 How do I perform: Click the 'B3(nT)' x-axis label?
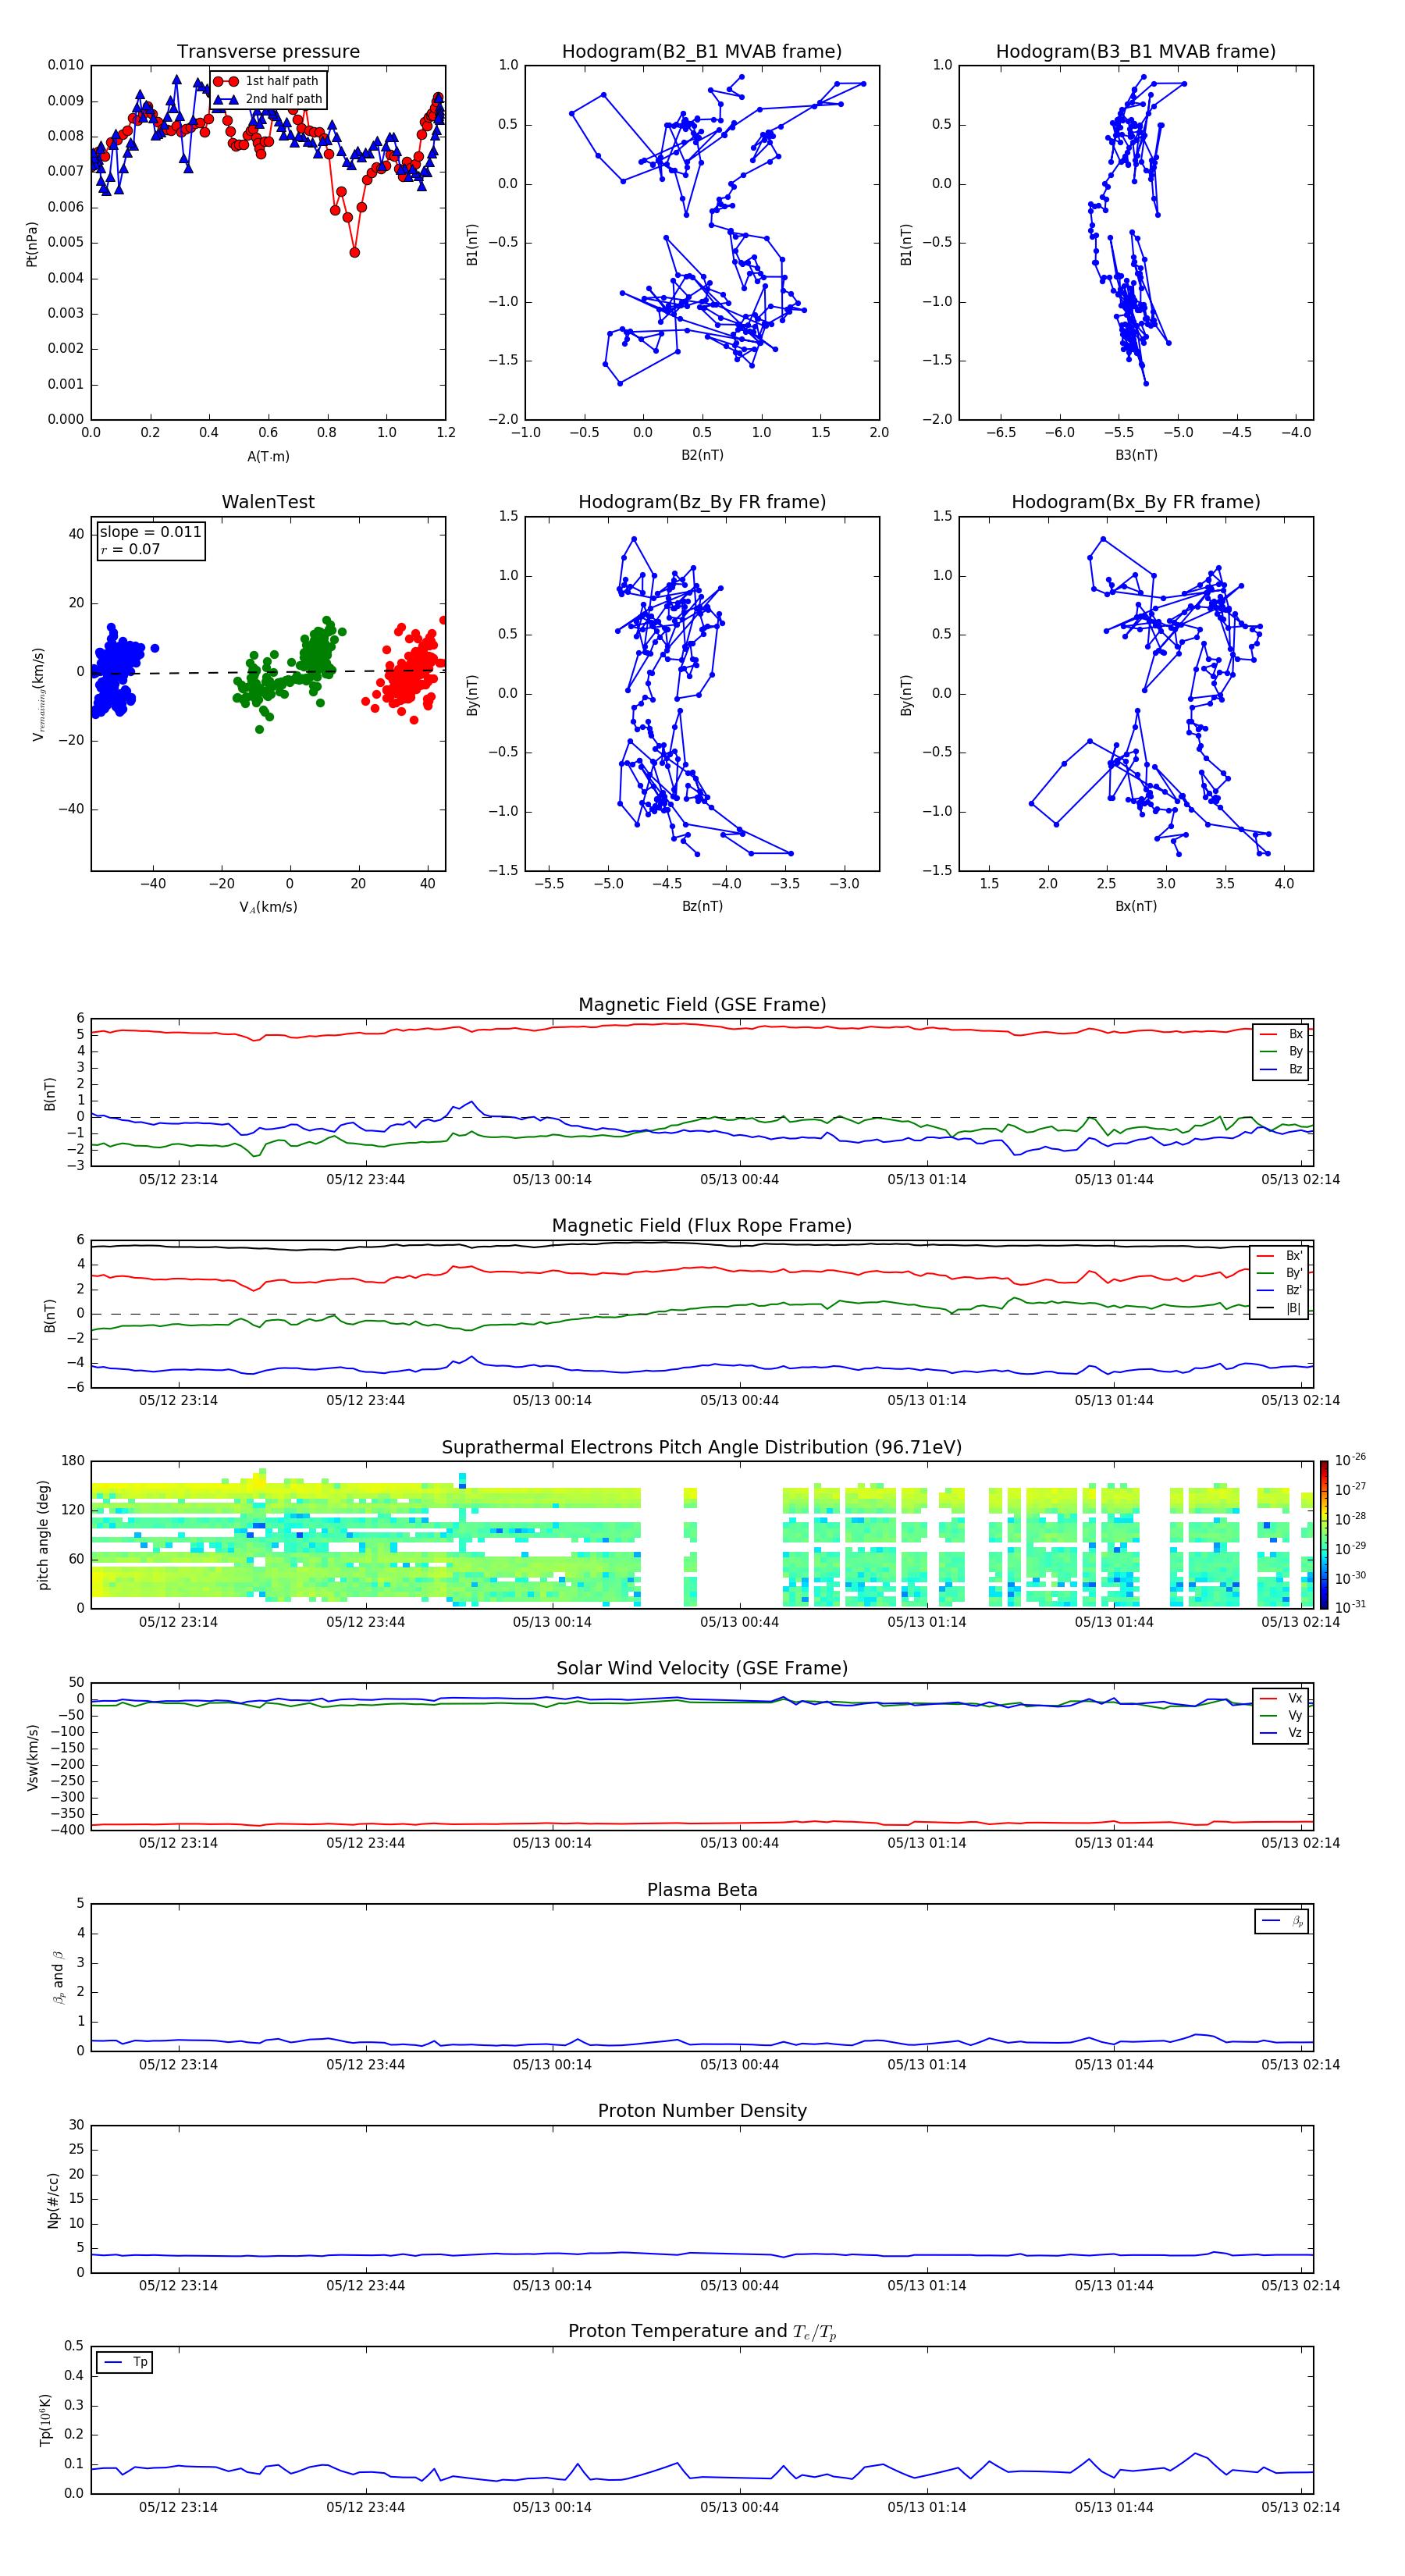1136,455
